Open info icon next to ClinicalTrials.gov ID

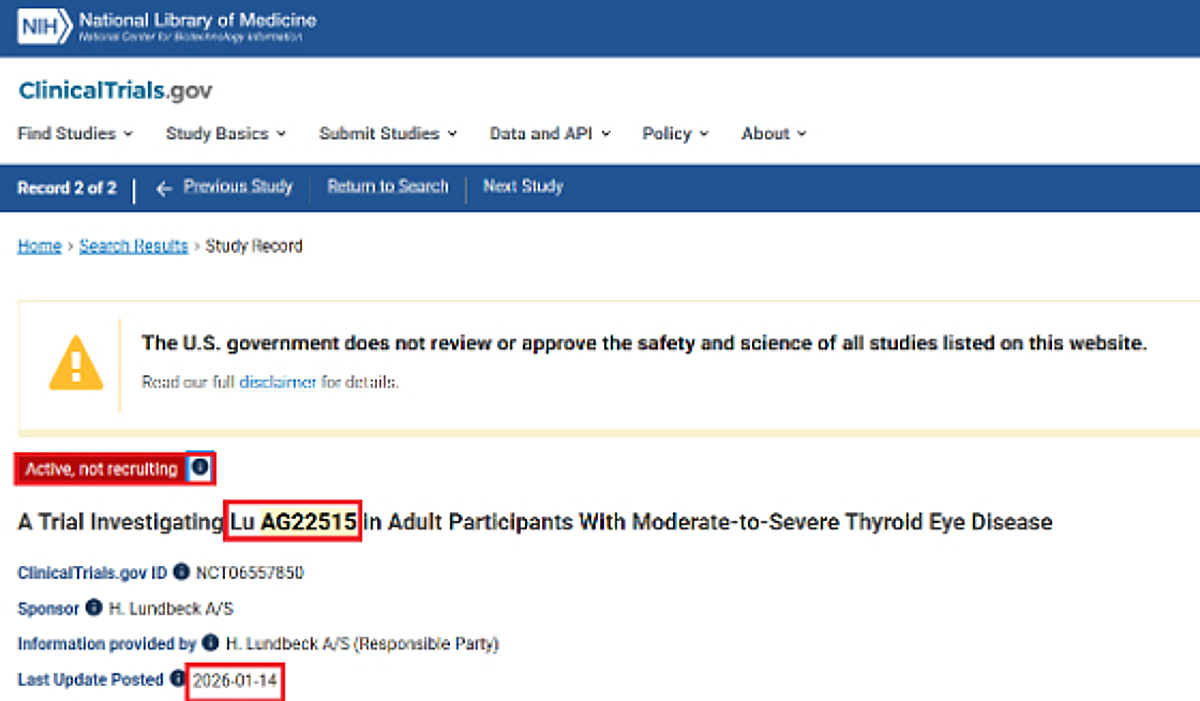[181, 573]
